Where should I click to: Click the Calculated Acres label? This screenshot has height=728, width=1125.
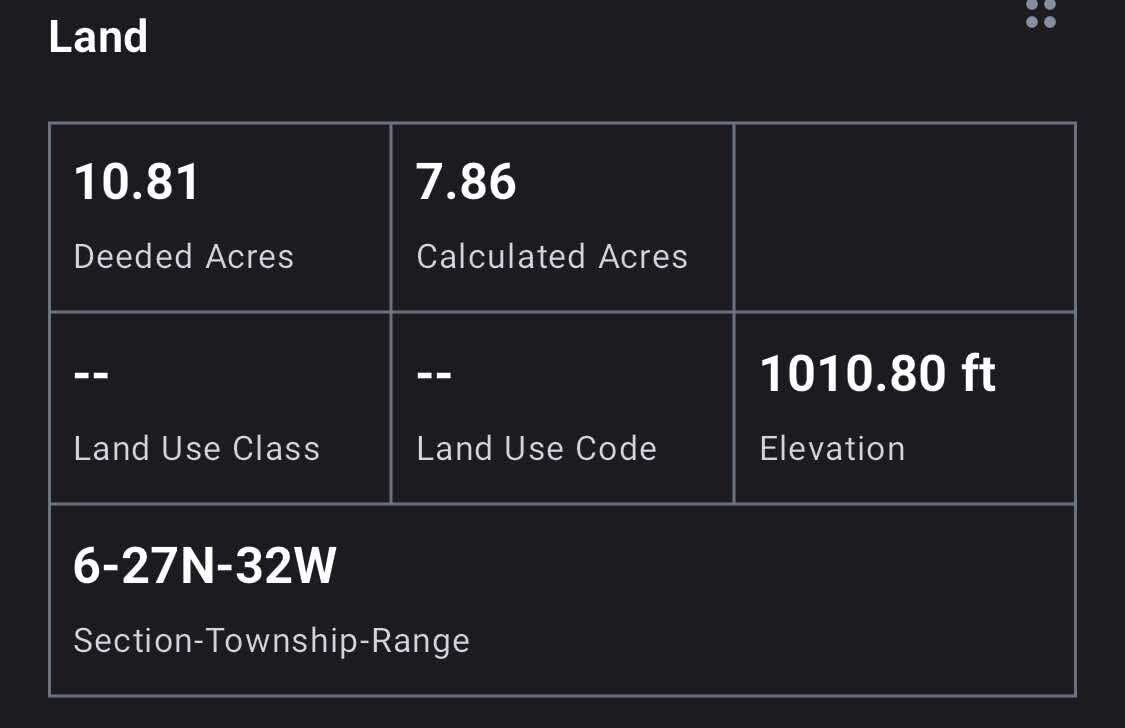pos(552,257)
